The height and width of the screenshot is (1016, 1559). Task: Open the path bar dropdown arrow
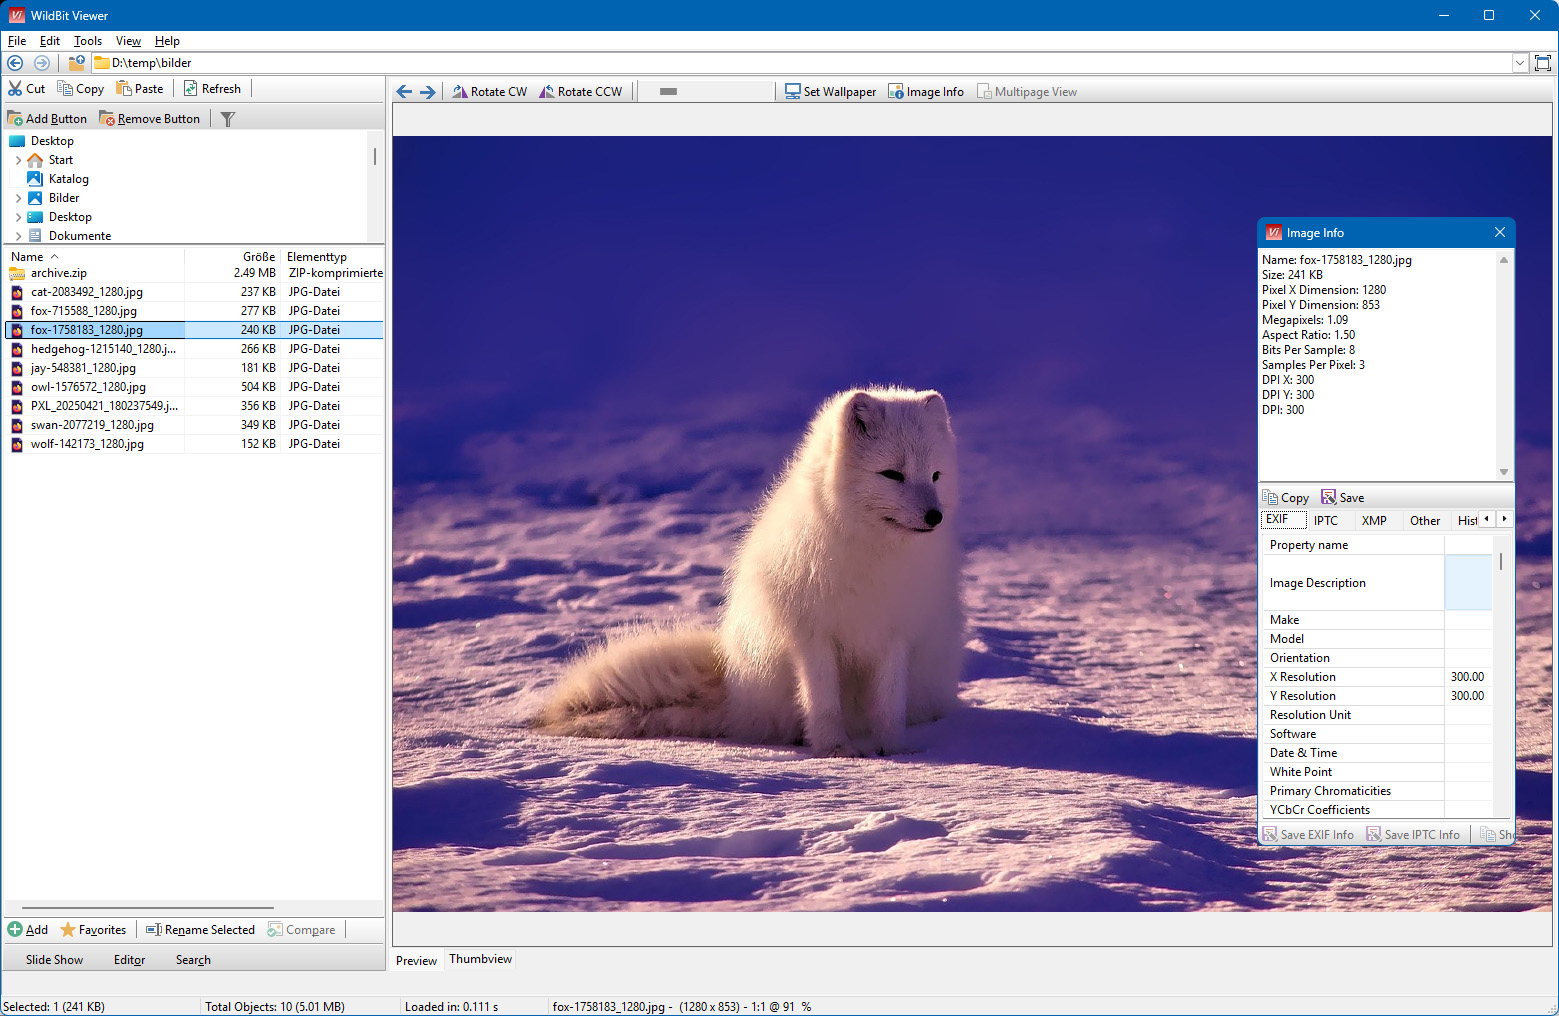click(x=1520, y=63)
